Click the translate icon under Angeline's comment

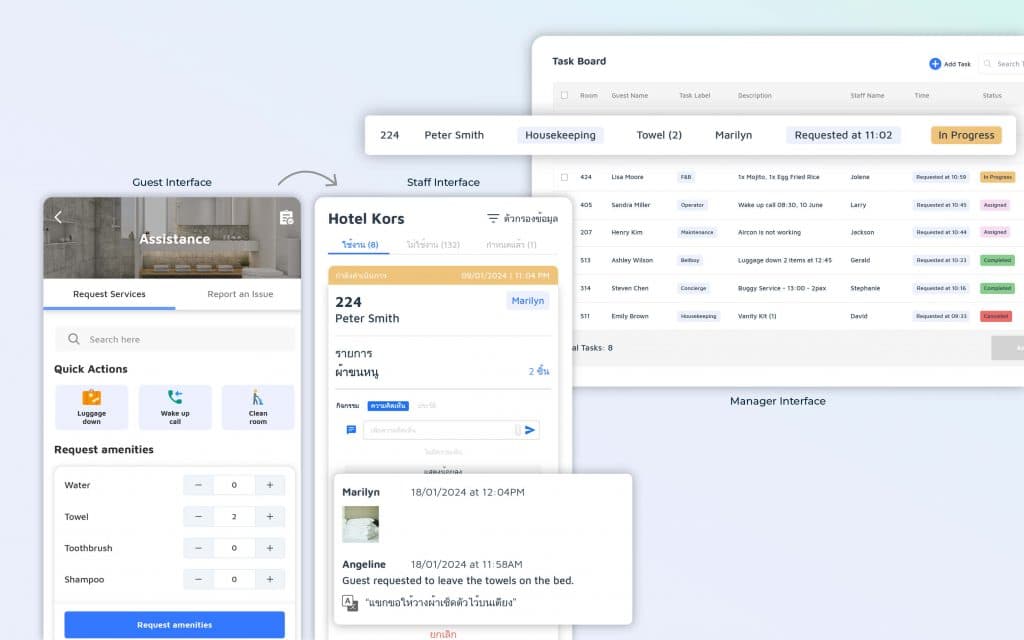349,602
